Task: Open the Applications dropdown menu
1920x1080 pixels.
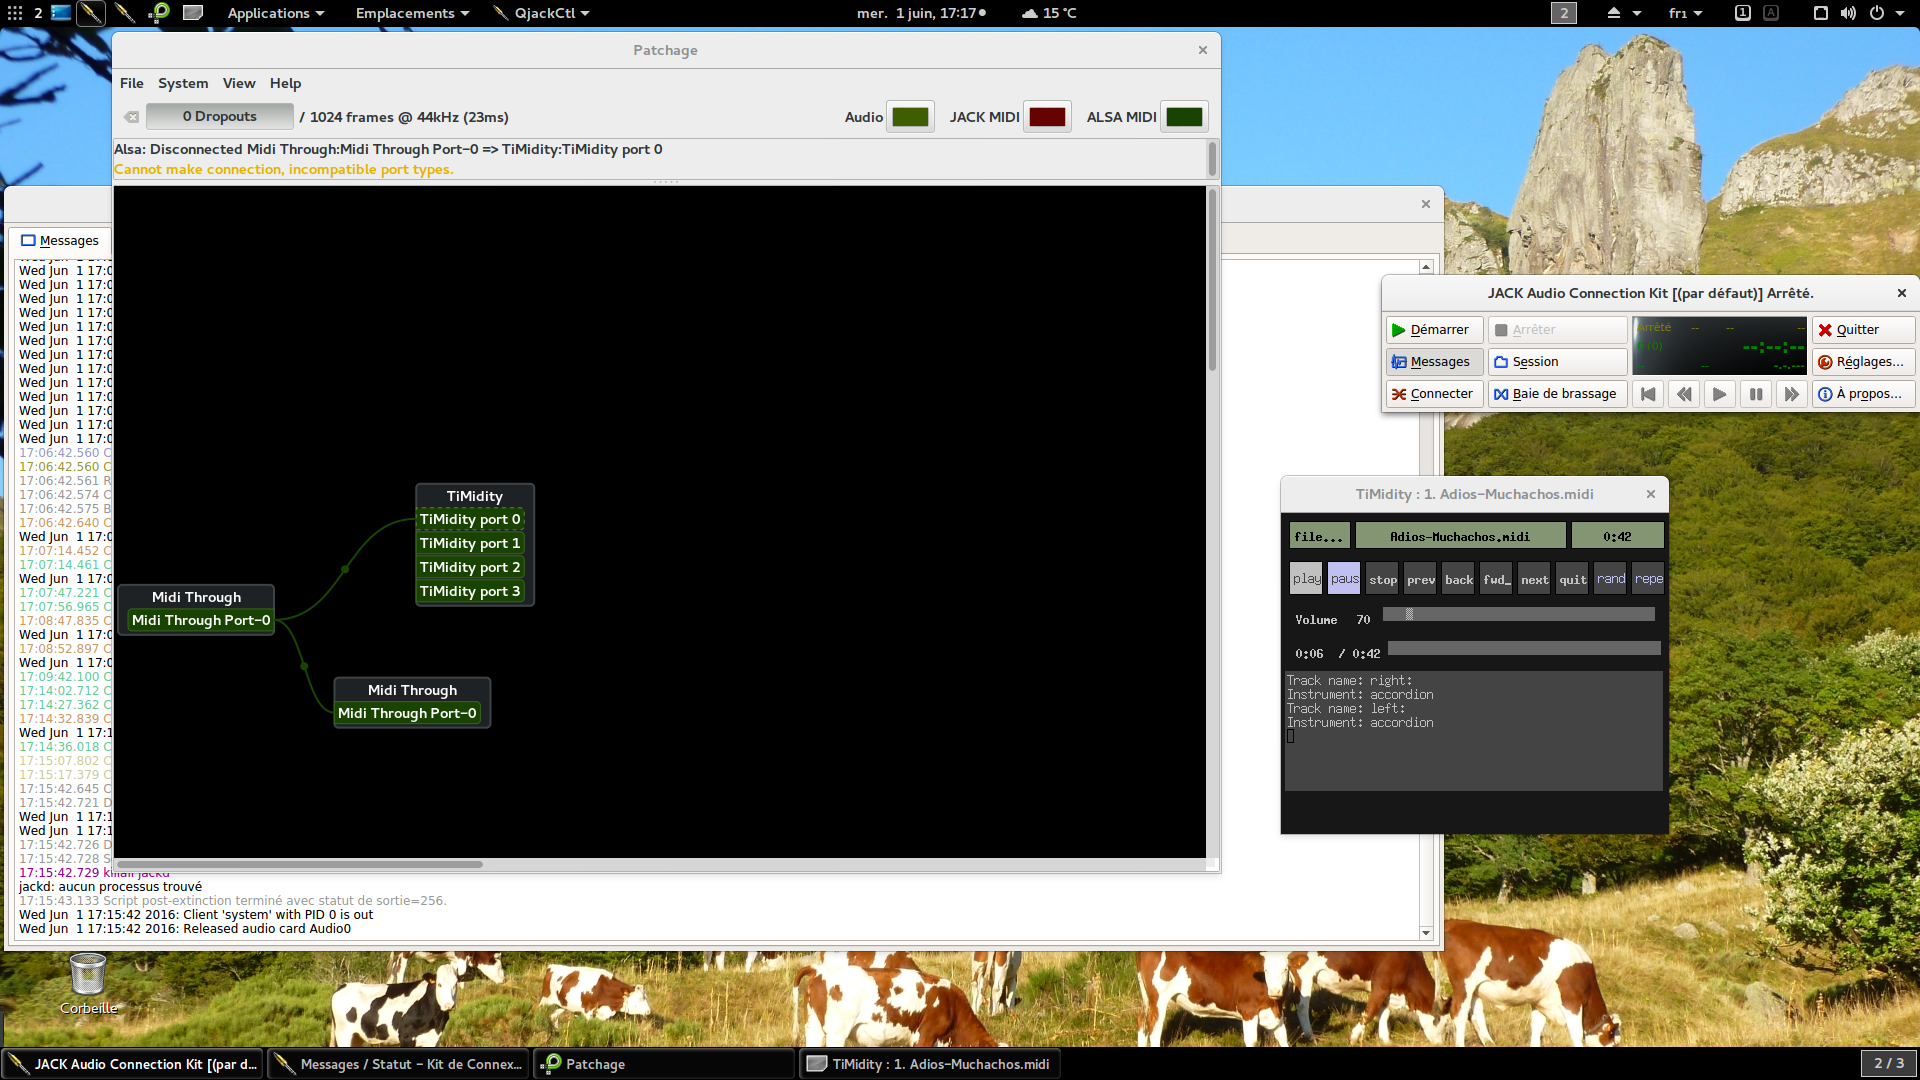Action: (x=275, y=13)
